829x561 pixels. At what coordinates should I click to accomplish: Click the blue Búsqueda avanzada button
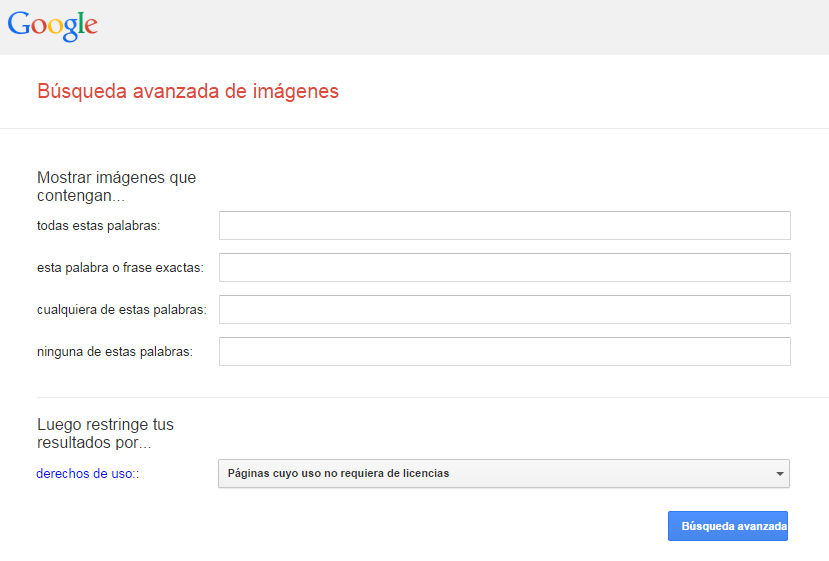(728, 526)
